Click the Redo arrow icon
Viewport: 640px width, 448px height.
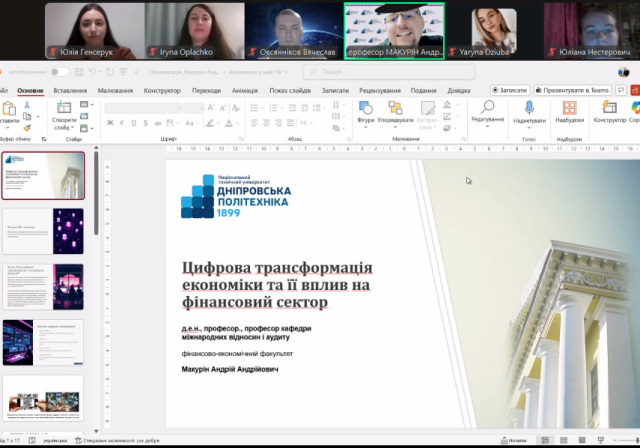(110, 72)
